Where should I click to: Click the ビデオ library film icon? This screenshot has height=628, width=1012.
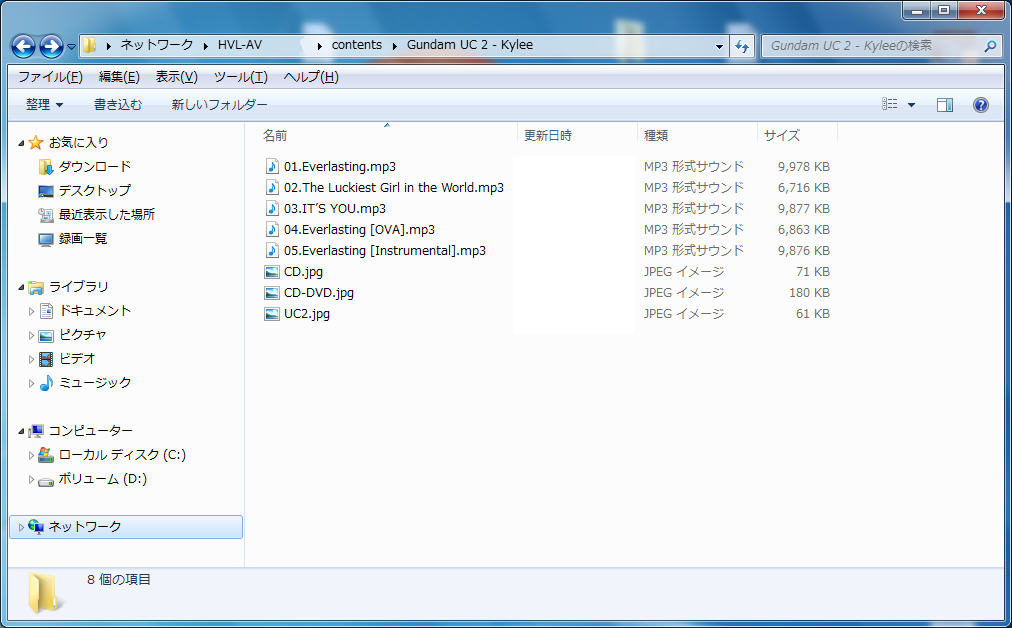tap(46, 359)
